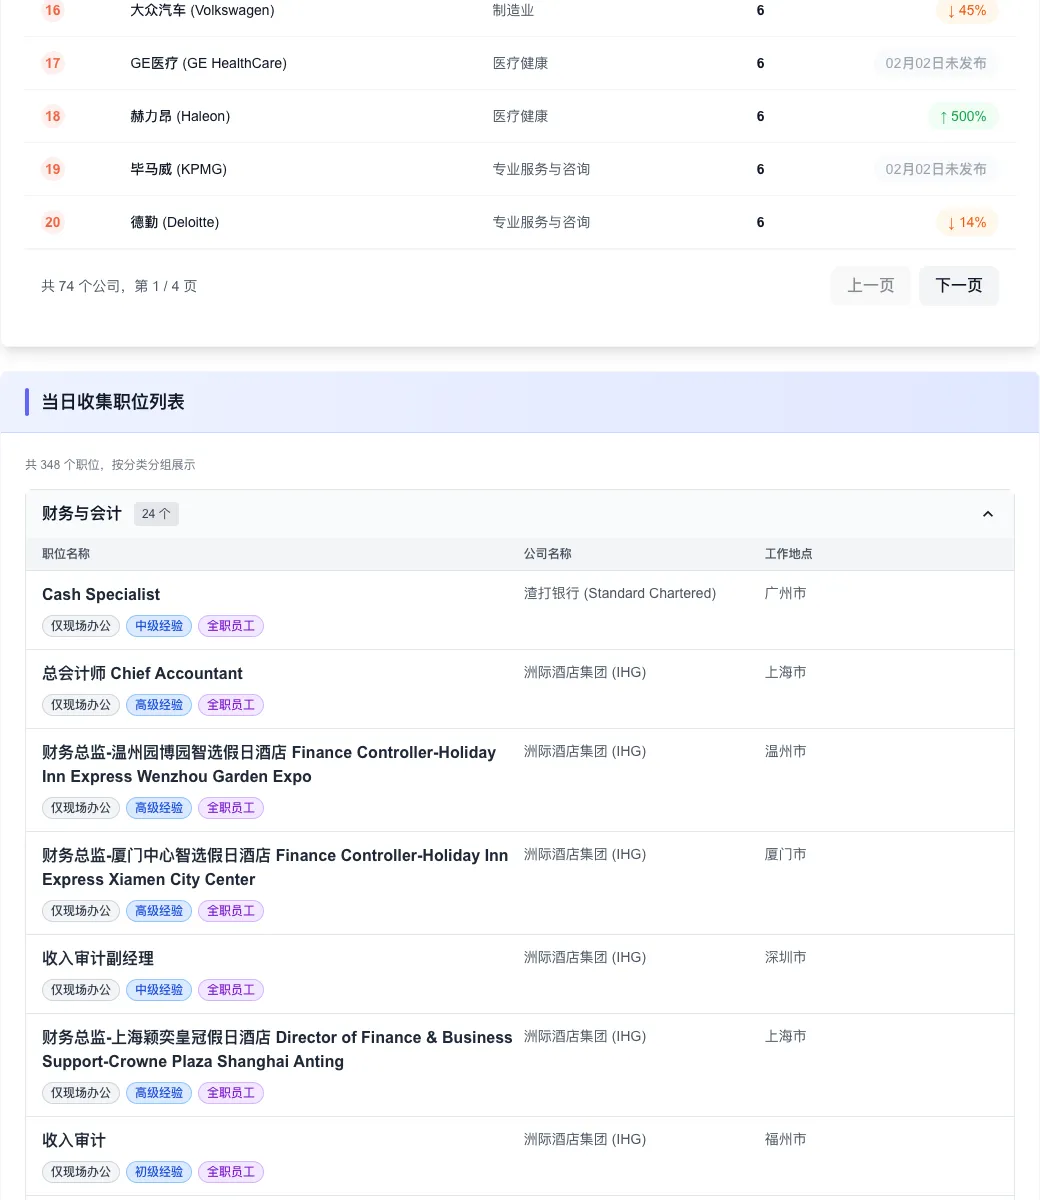The image size is (1040, 1200).
Task: Select rank 20 badge for Deloitte
Action: coord(53,222)
